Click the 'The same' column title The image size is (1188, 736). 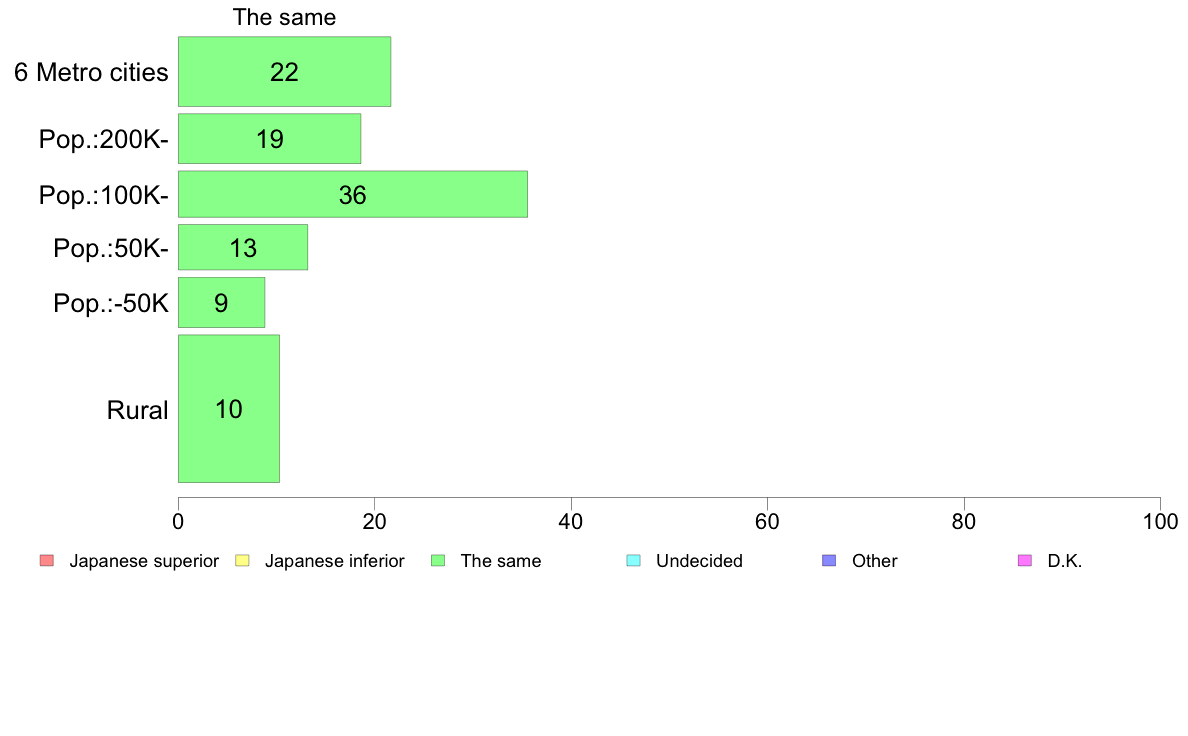click(284, 17)
